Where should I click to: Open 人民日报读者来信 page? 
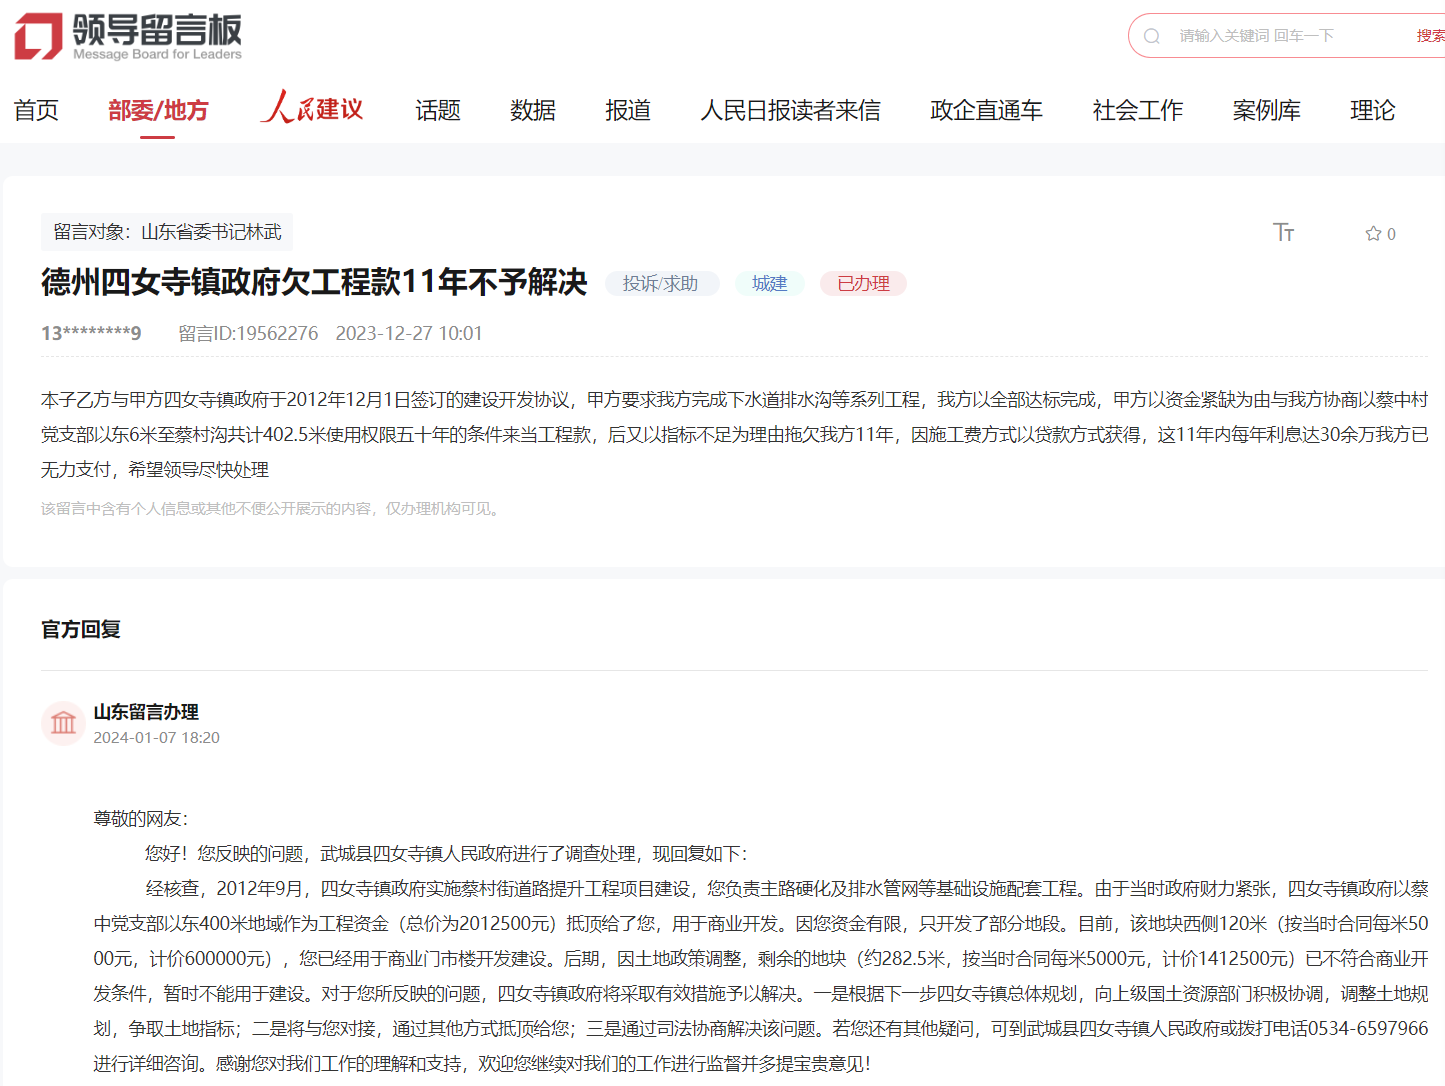coord(790,110)
